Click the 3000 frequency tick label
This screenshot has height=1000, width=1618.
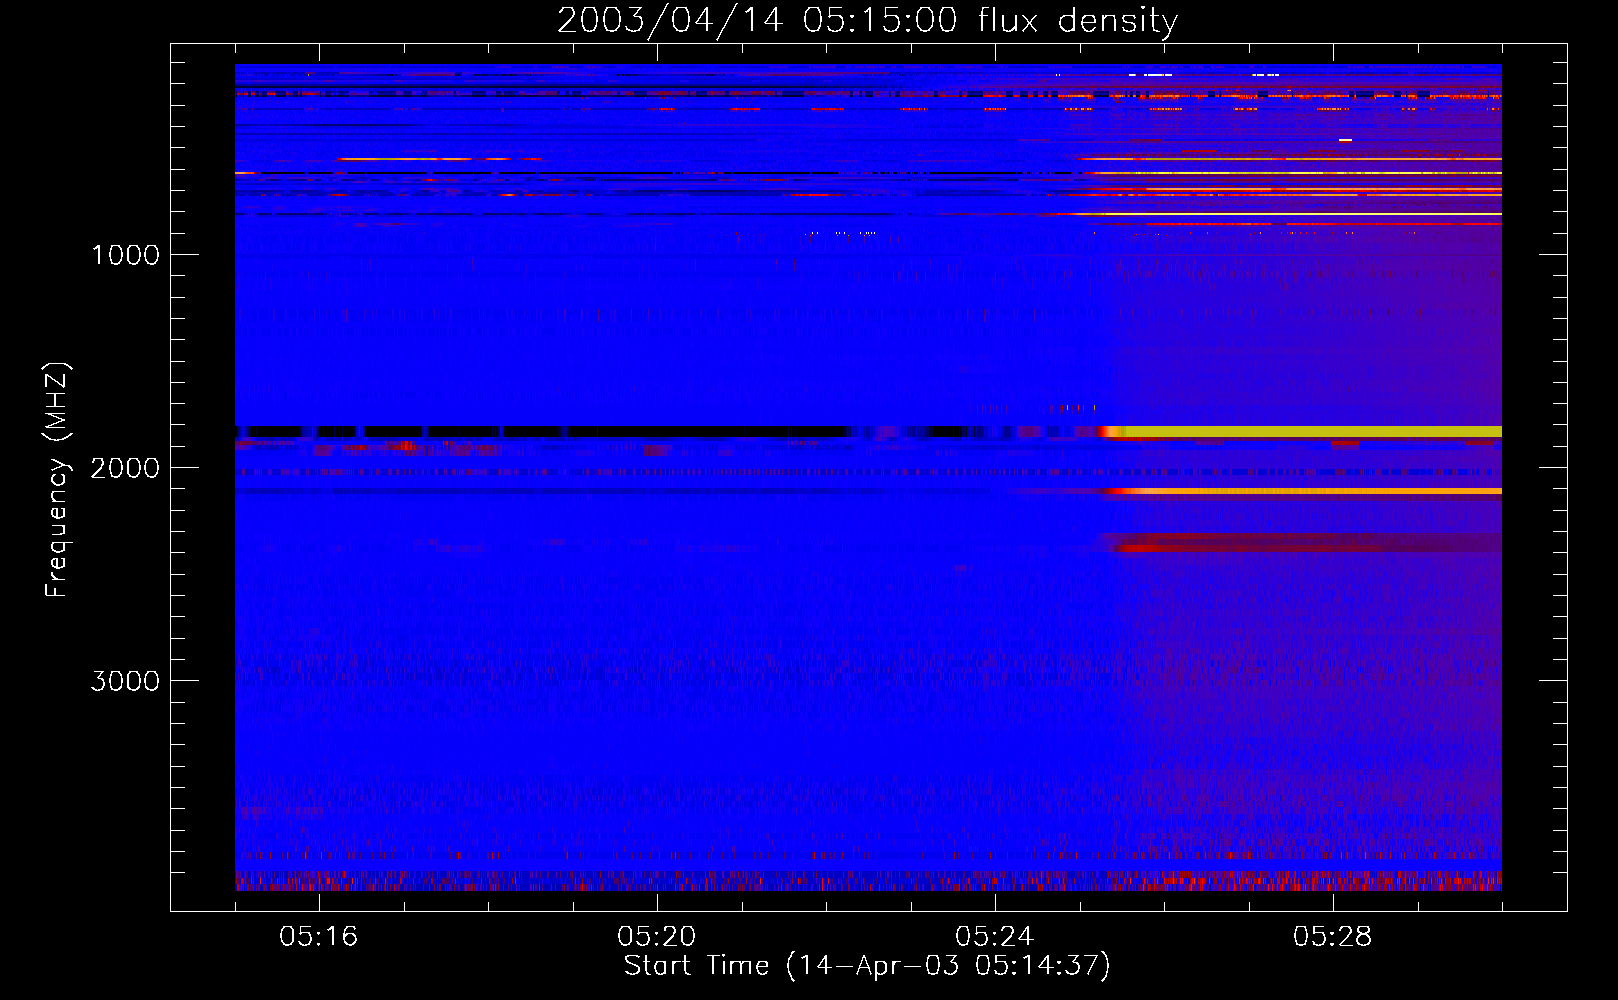point(125,681)
